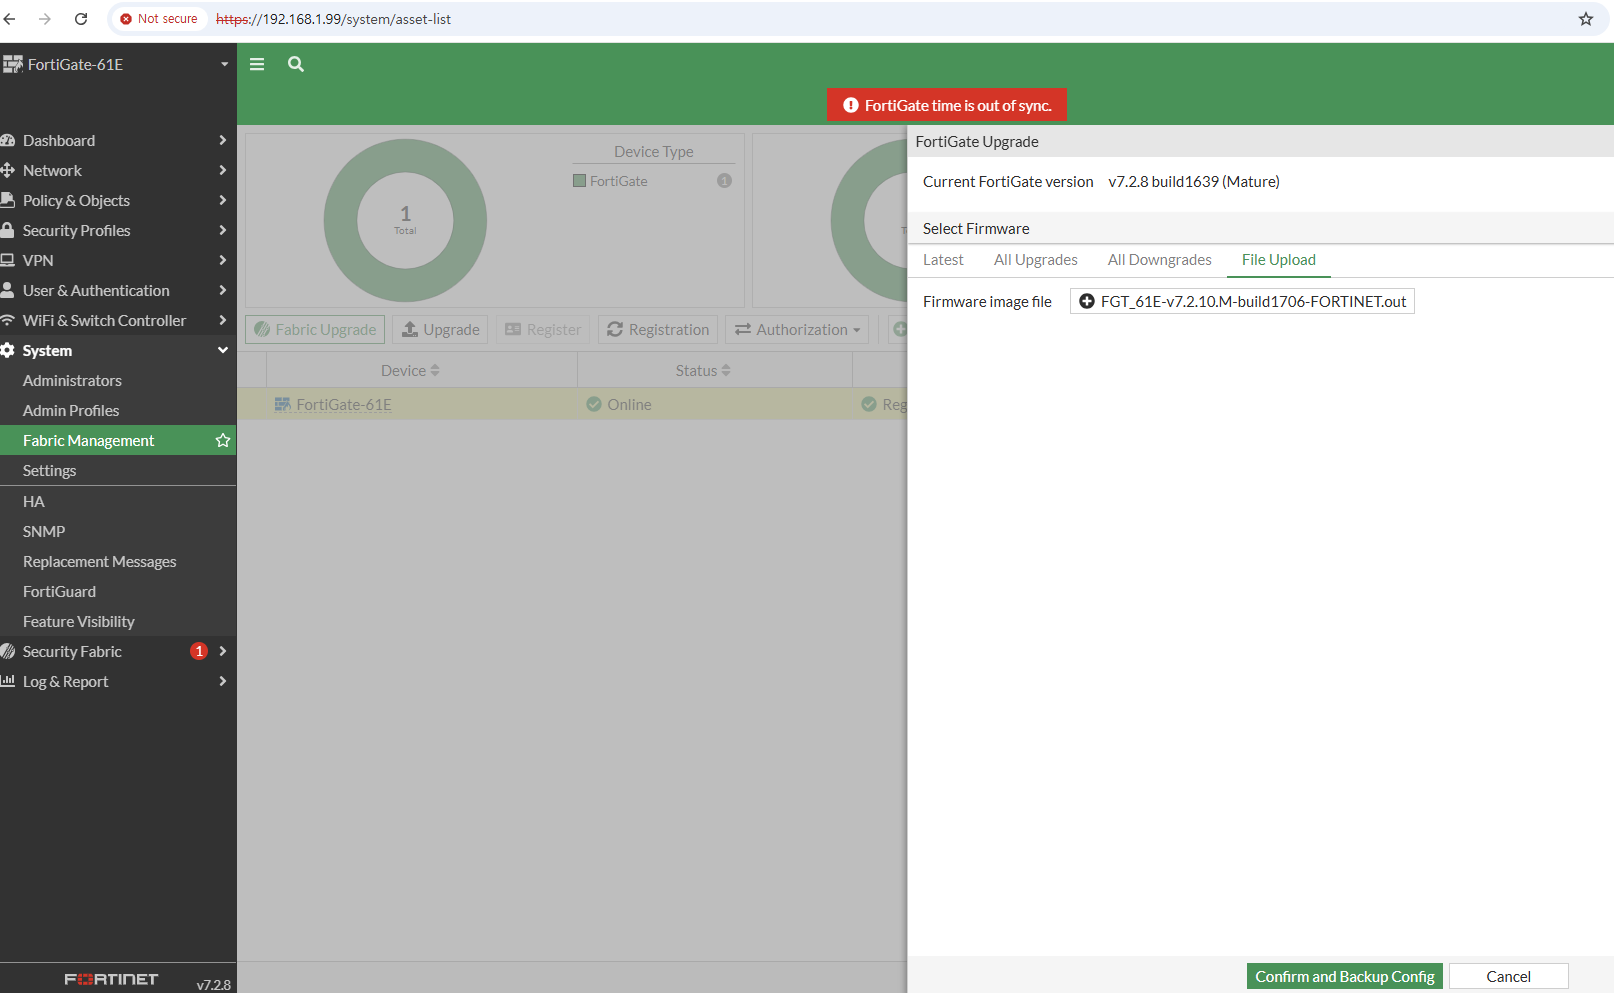Click the Fortinet logo at sidebar bottom
Image resolution: width=1614 pixels, height=993 pixels.
[x=111, y=979]
